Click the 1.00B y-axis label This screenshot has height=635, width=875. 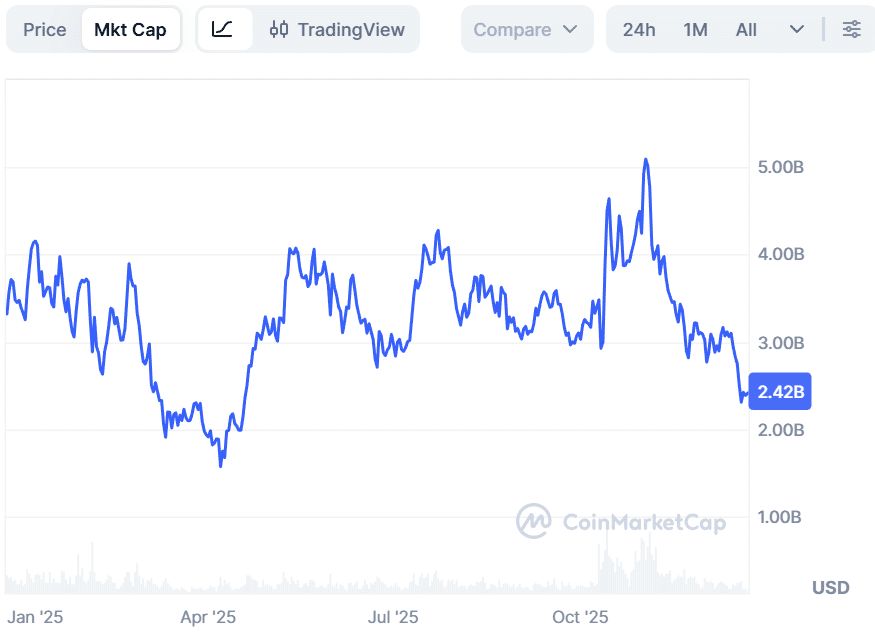781,518
